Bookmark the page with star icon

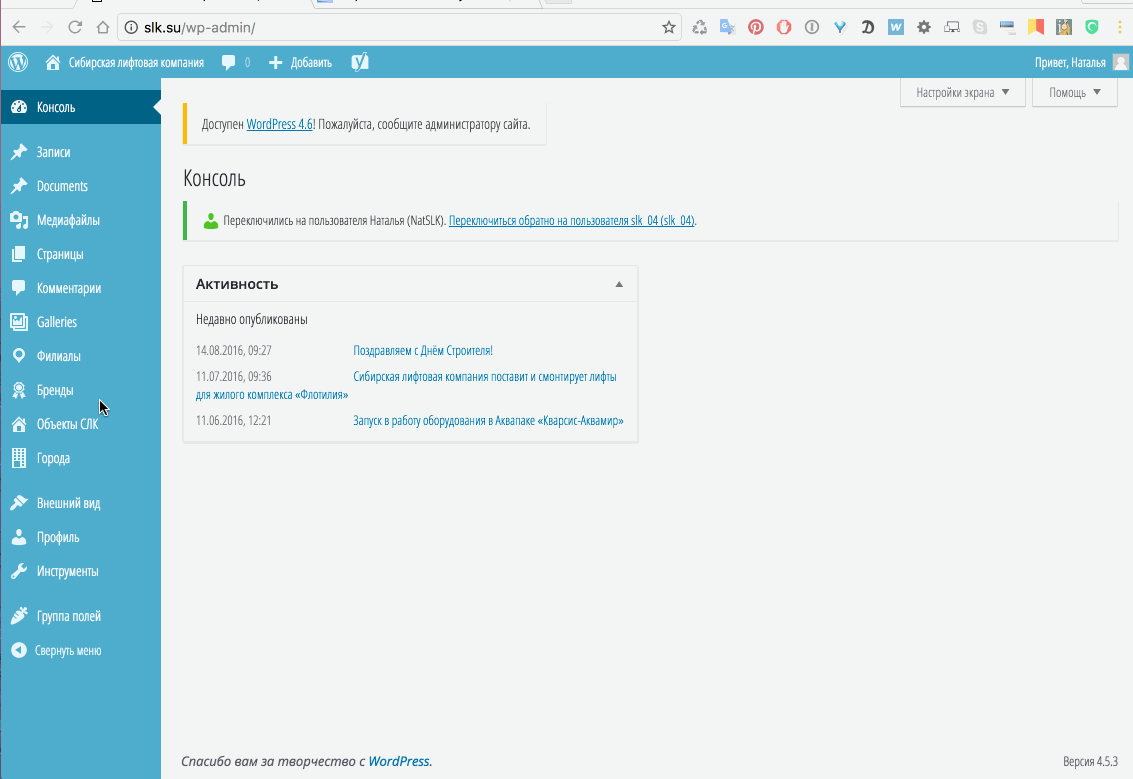(x=668, y=27)
